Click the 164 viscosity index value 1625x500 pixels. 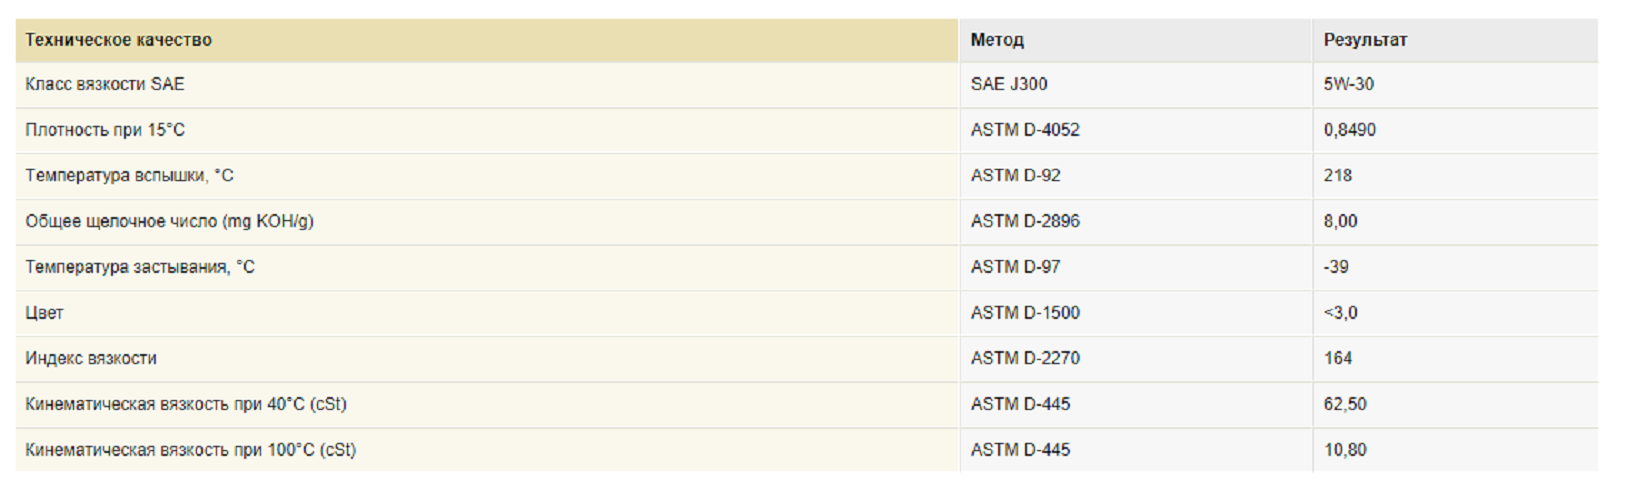[x=1337, y=358]
